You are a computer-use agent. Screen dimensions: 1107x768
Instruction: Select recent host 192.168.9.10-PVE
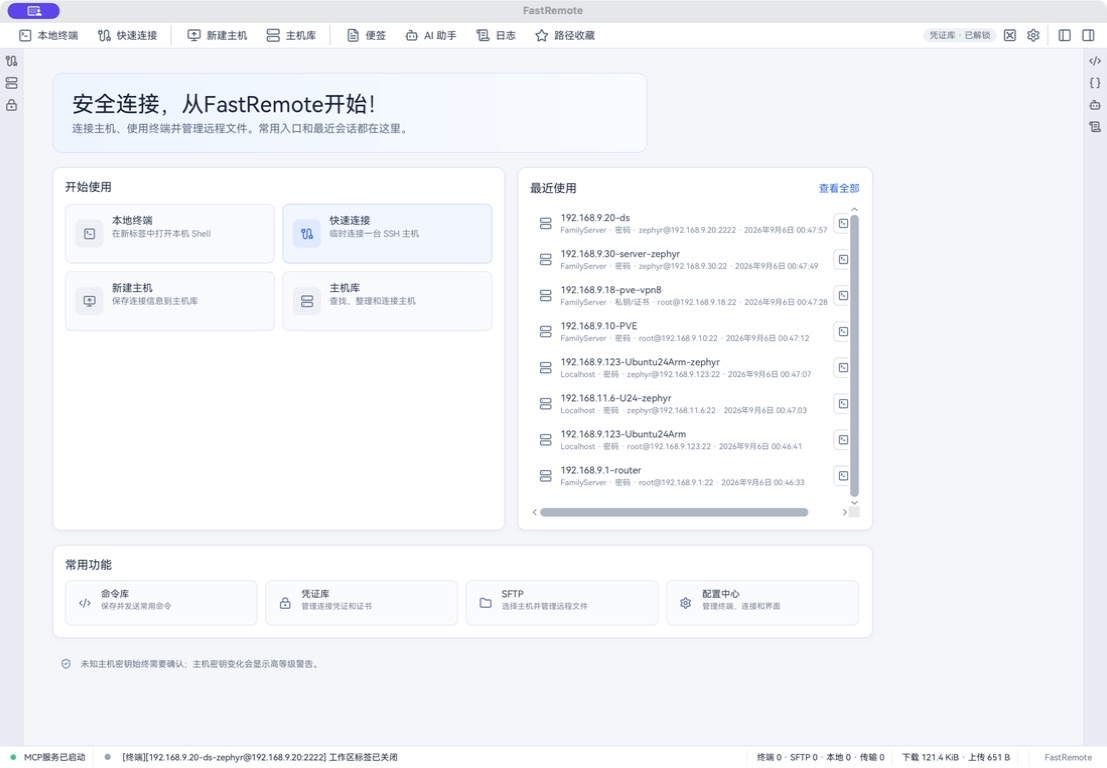[x=682, y=332]
